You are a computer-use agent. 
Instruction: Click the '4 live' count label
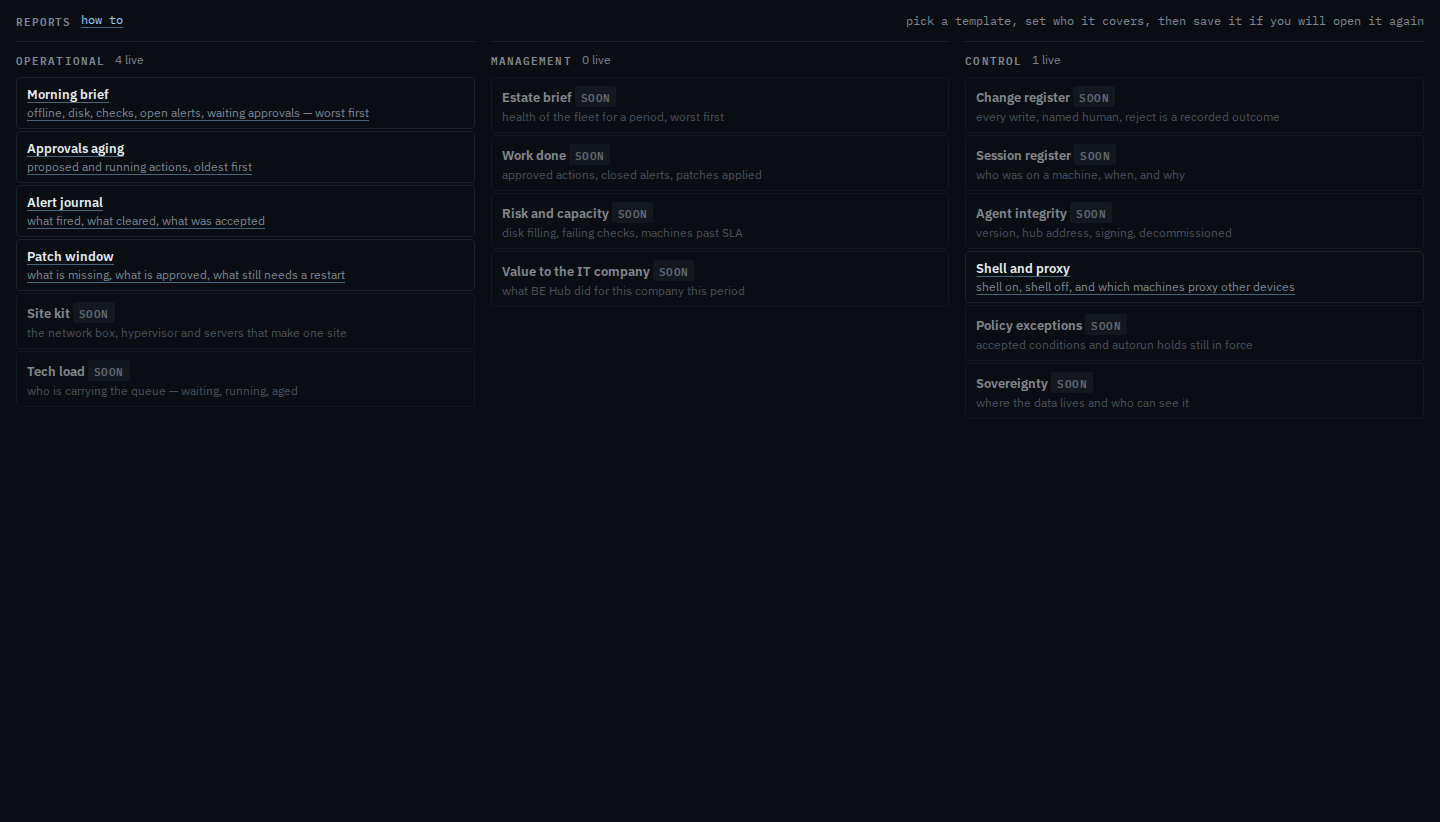tap(129, 60)
